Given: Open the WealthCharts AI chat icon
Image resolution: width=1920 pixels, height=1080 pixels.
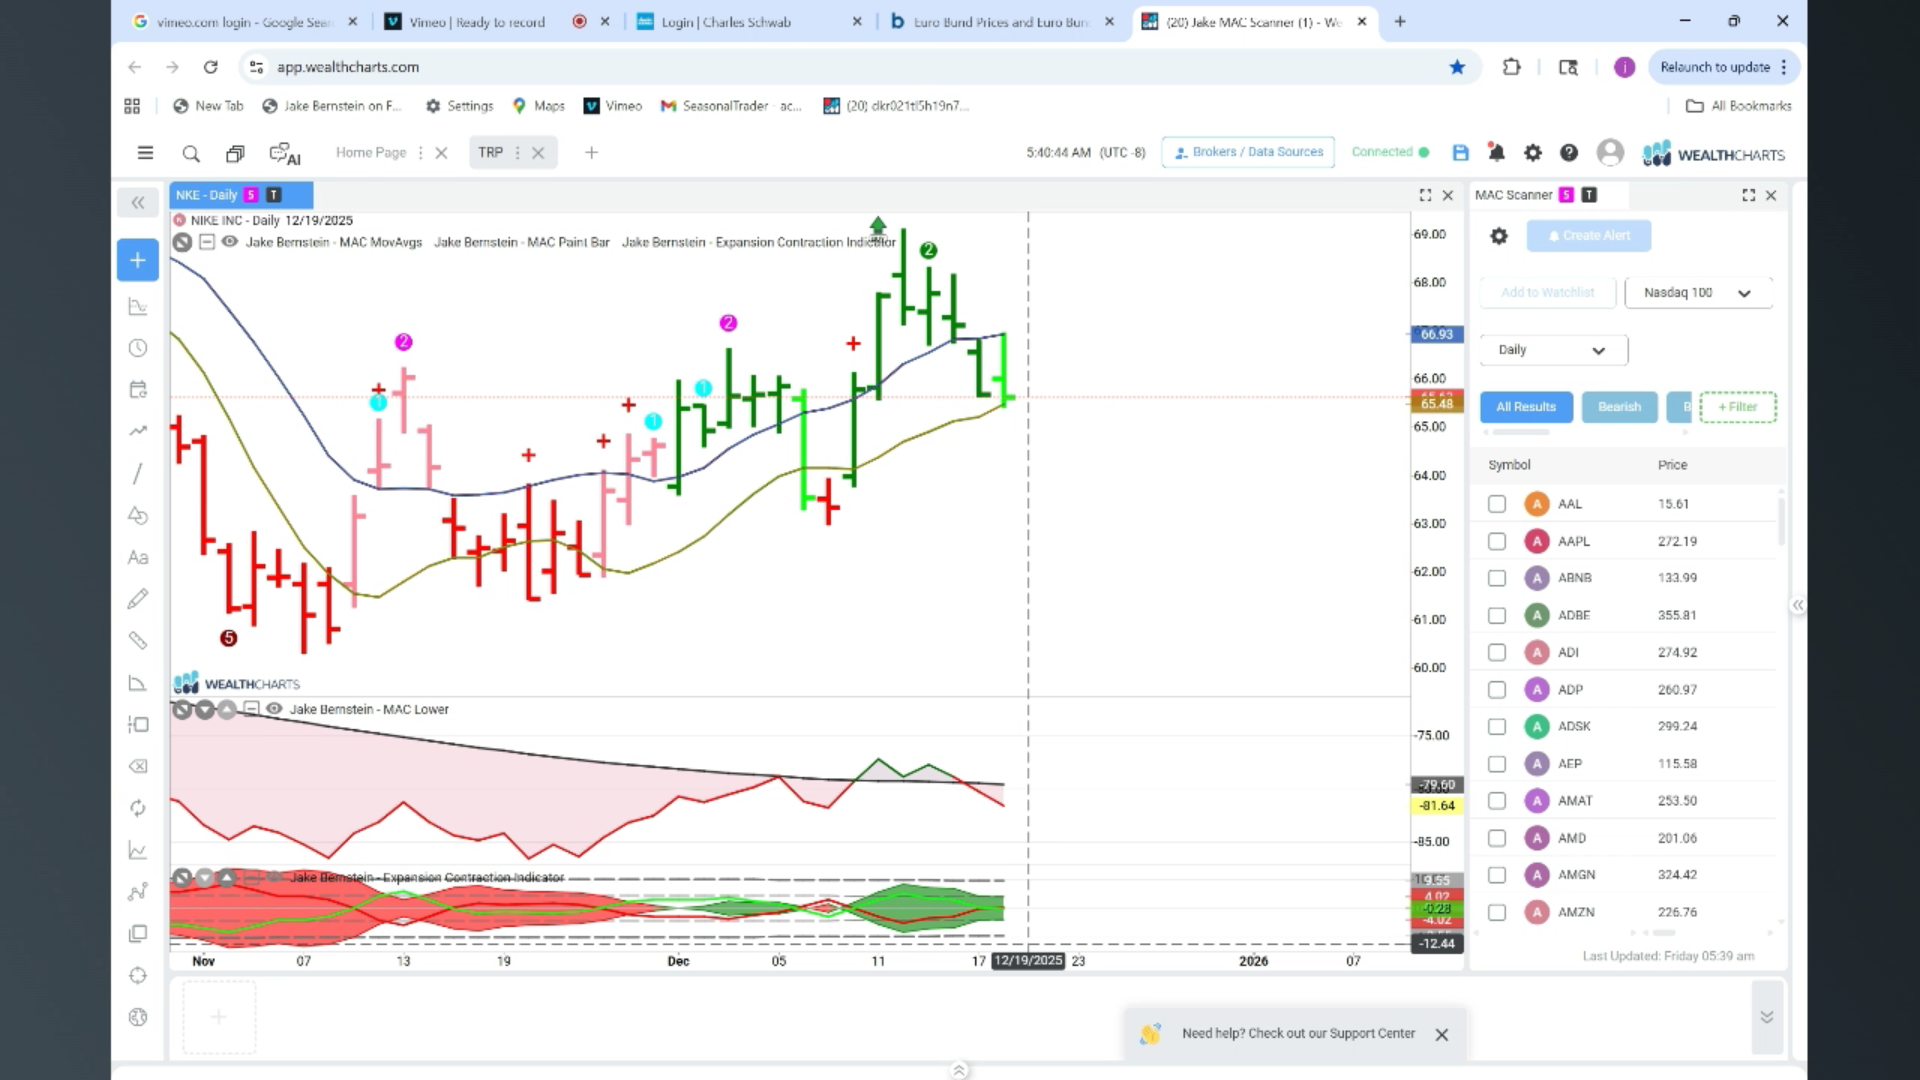Looking at the screenshot, I should coord(285,154).
